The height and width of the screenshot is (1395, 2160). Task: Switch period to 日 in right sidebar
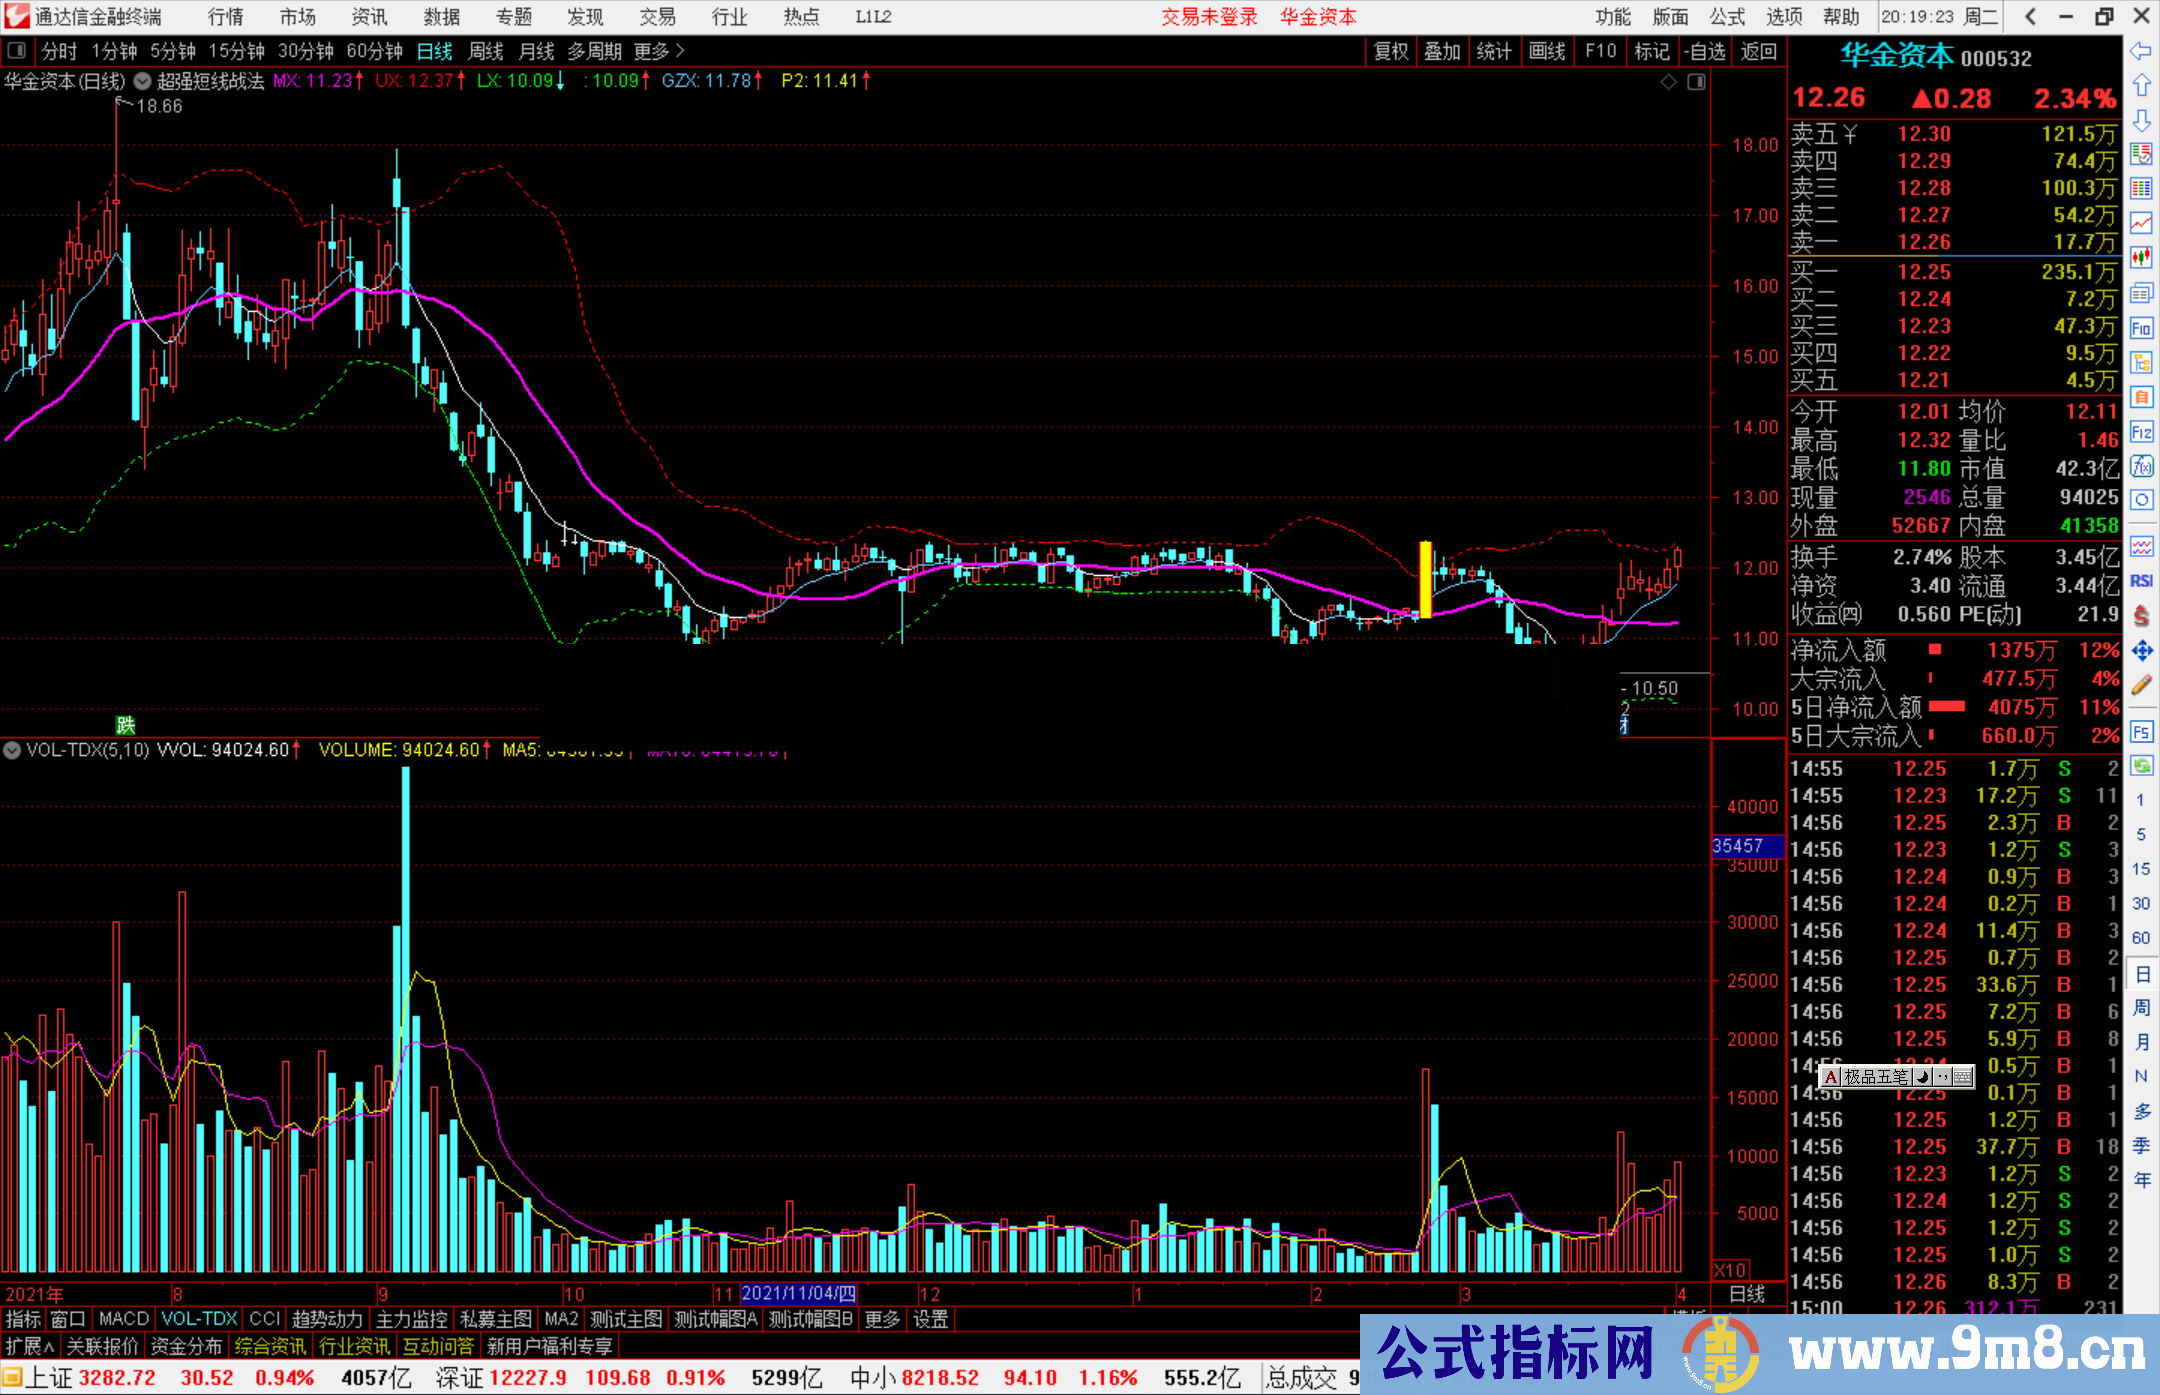pos(2141,973)
